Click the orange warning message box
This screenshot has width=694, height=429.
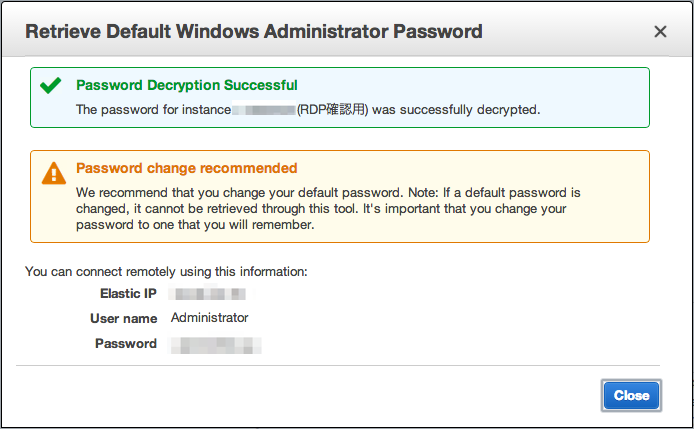click(340, 197)
